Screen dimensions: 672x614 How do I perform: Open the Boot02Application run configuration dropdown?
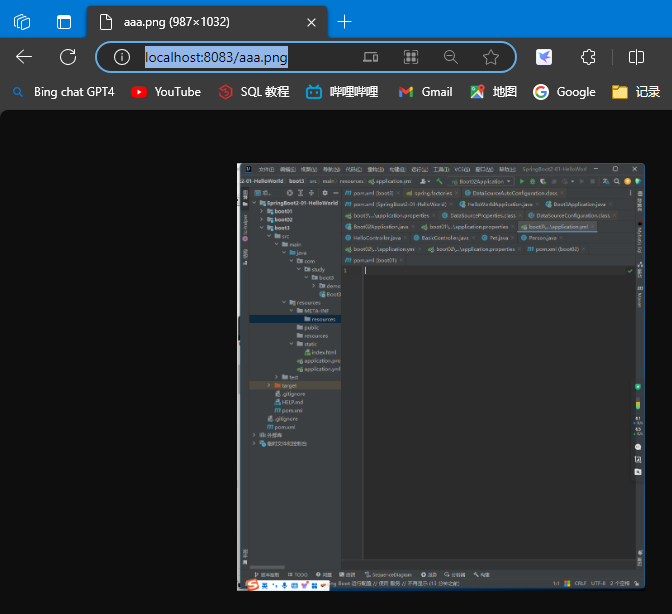coord(481,182)
